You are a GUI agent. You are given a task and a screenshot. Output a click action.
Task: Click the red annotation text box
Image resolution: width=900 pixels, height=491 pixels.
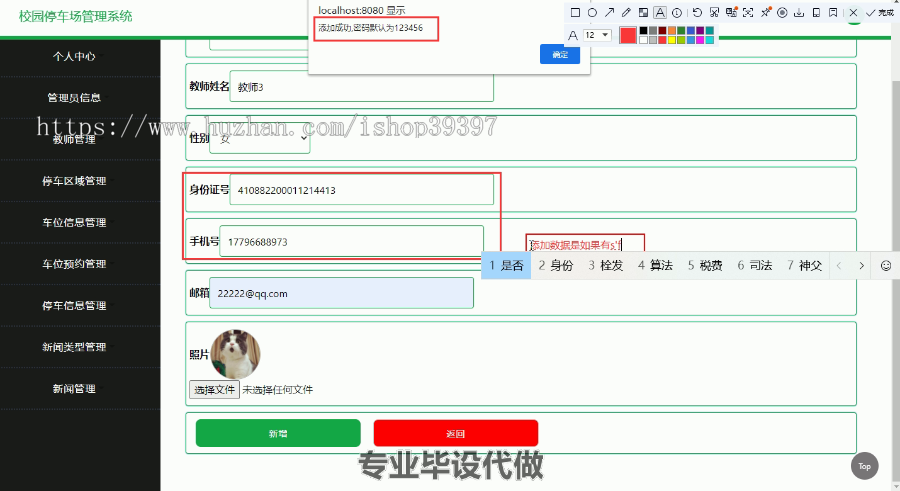tap(585, 243)
